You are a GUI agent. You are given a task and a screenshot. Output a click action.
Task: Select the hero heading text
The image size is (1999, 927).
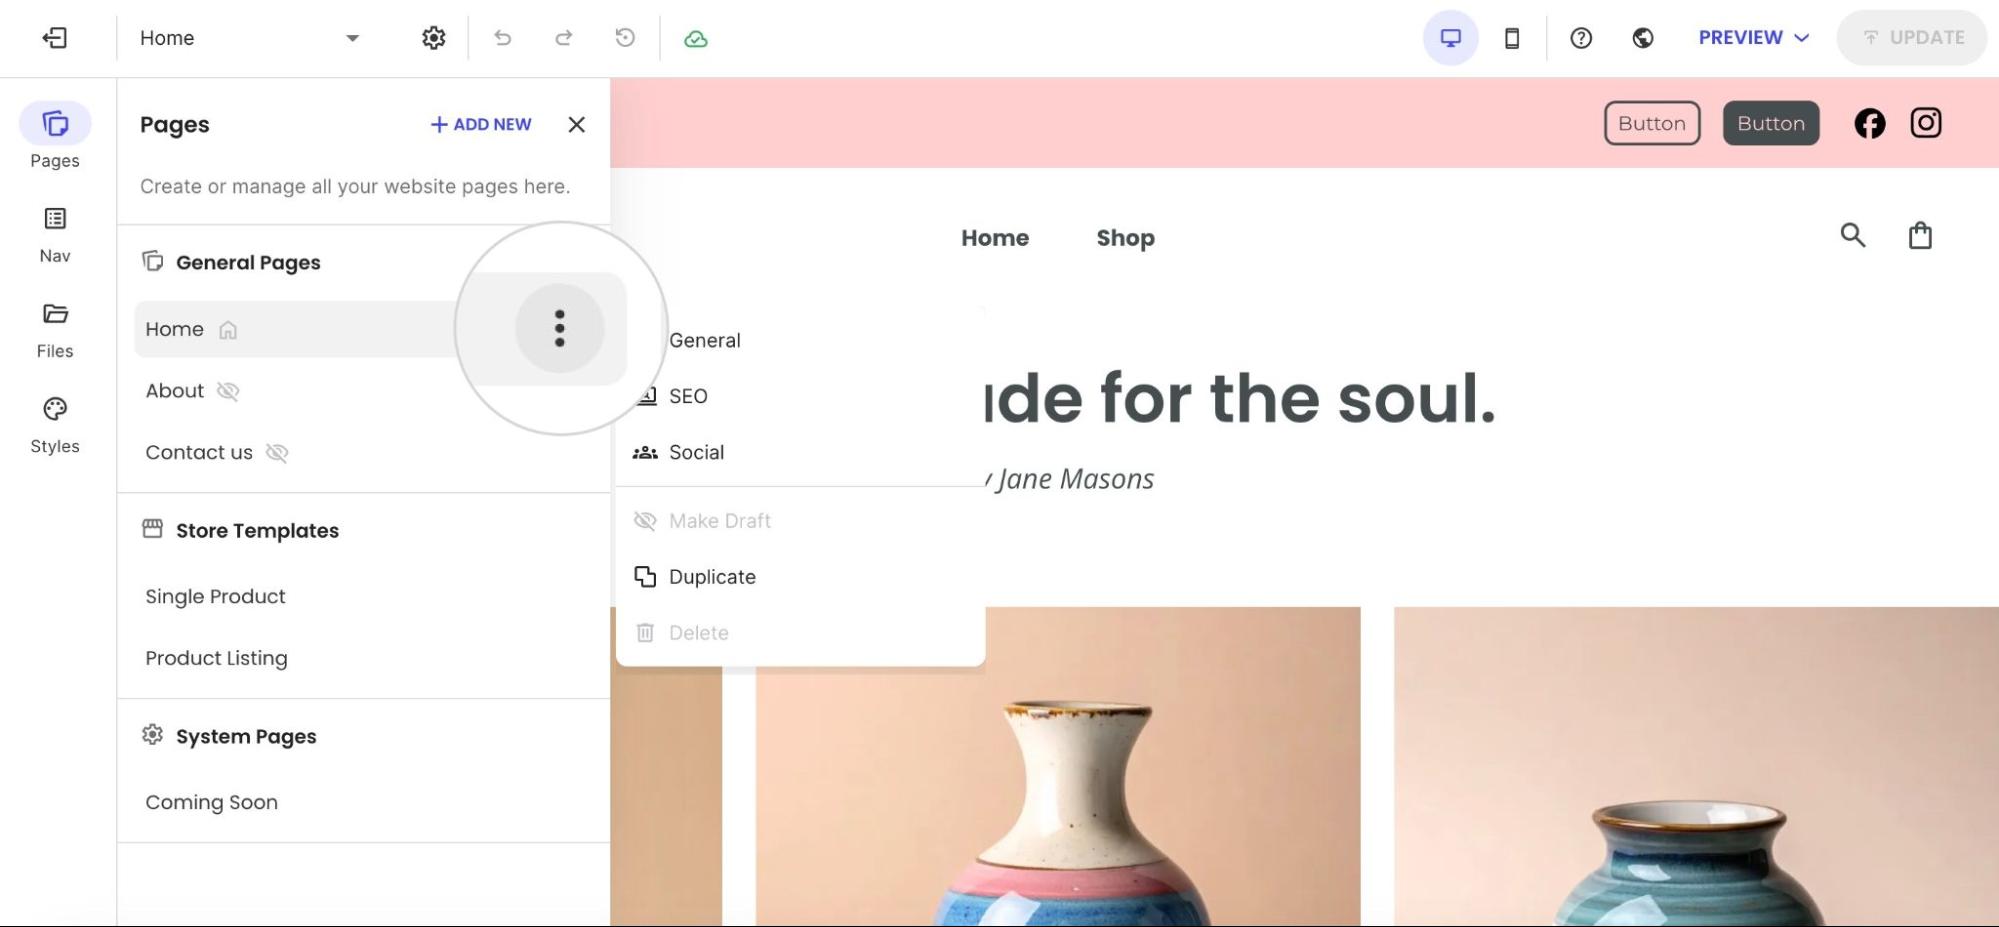[x=1240, y=398]
